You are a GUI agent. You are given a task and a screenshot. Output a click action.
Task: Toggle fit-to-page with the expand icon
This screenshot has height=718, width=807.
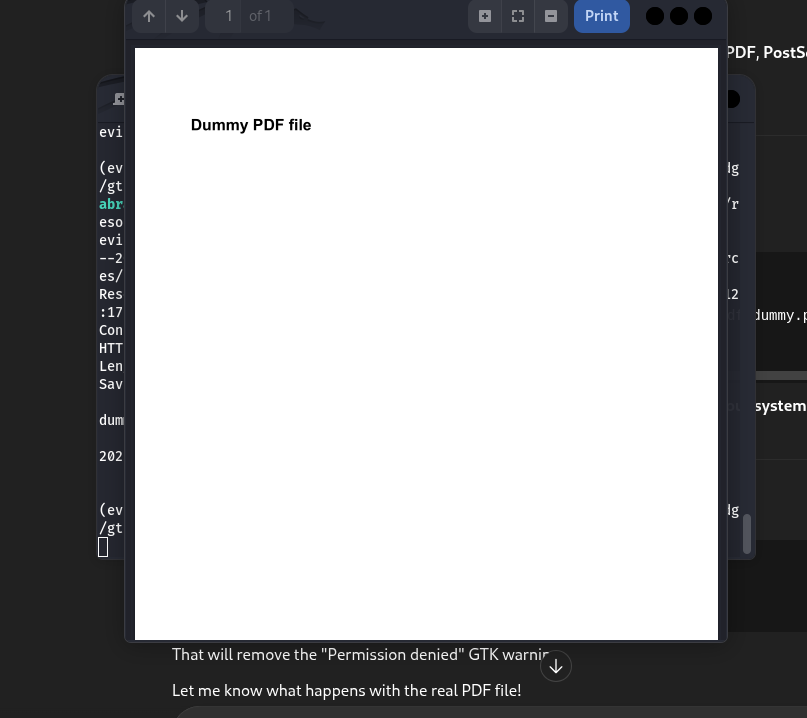[x=518, y=16]
